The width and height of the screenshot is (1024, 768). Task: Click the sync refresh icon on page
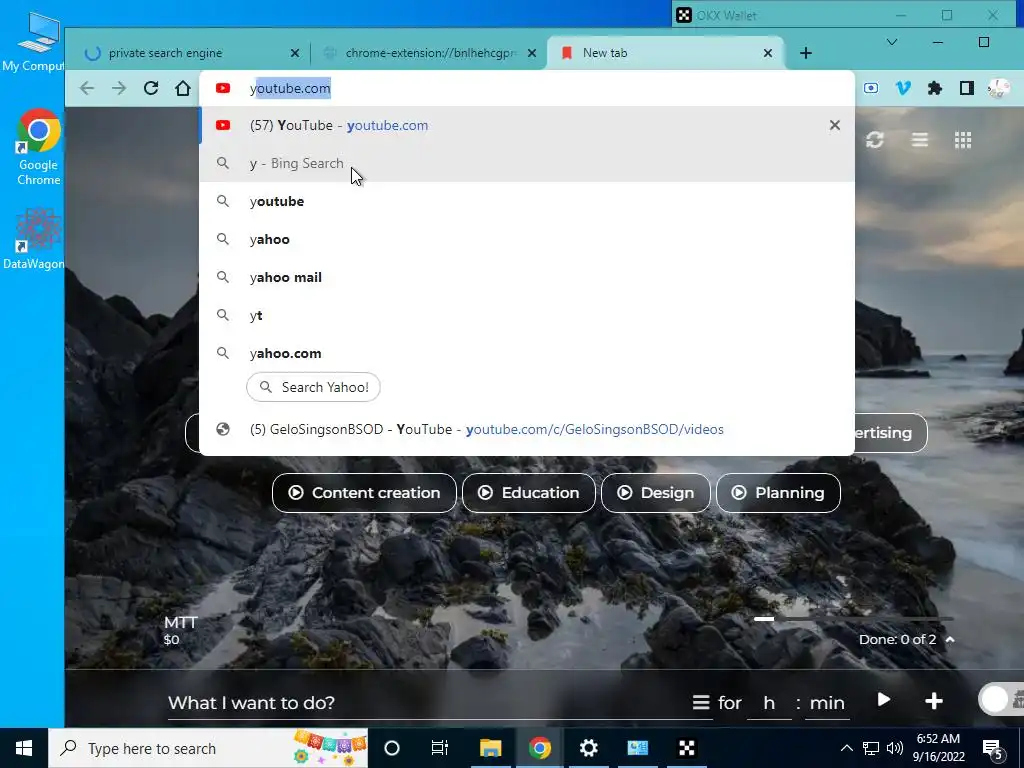pyautogui.click(x=875, y=140)
